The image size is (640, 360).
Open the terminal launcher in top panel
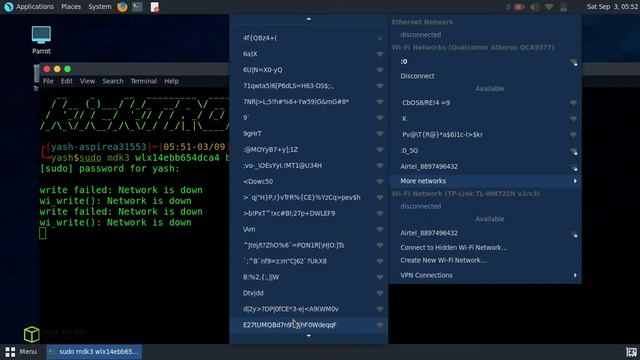click(138, 7)
